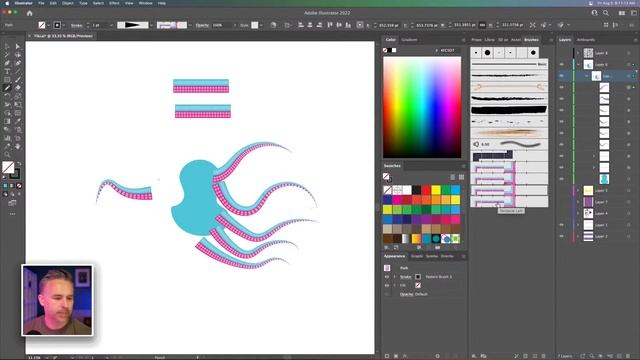This screenshot has height=360, width=640.
Task: Toggle Fill visibility in Appearance panel
Action: [387, 285]
